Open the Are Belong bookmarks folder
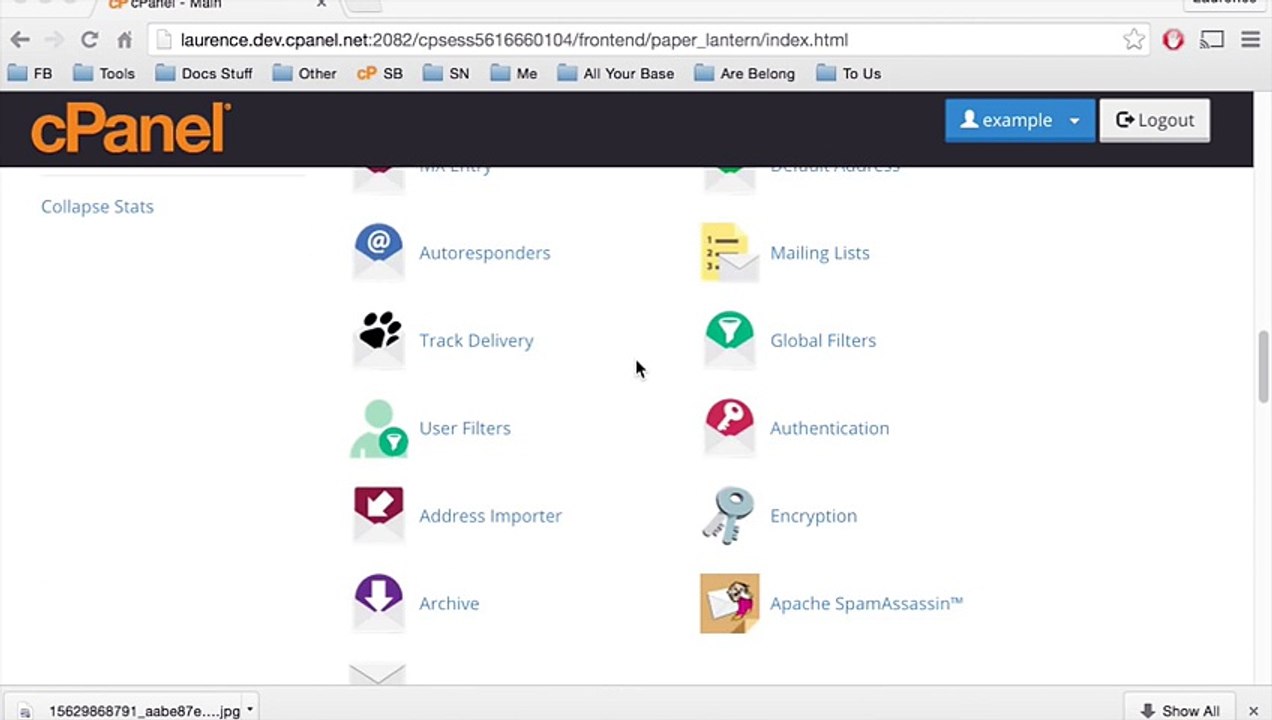 point(744,73)
